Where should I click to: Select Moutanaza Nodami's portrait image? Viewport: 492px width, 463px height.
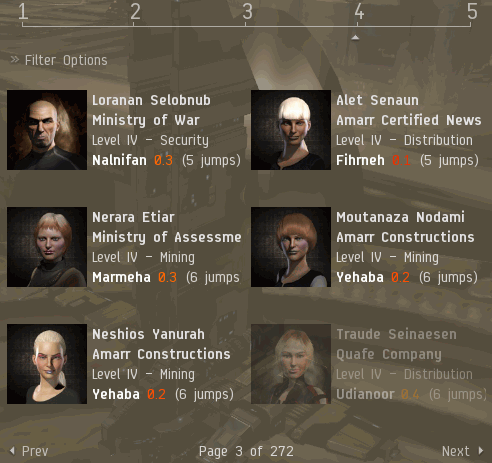(291, 247)
